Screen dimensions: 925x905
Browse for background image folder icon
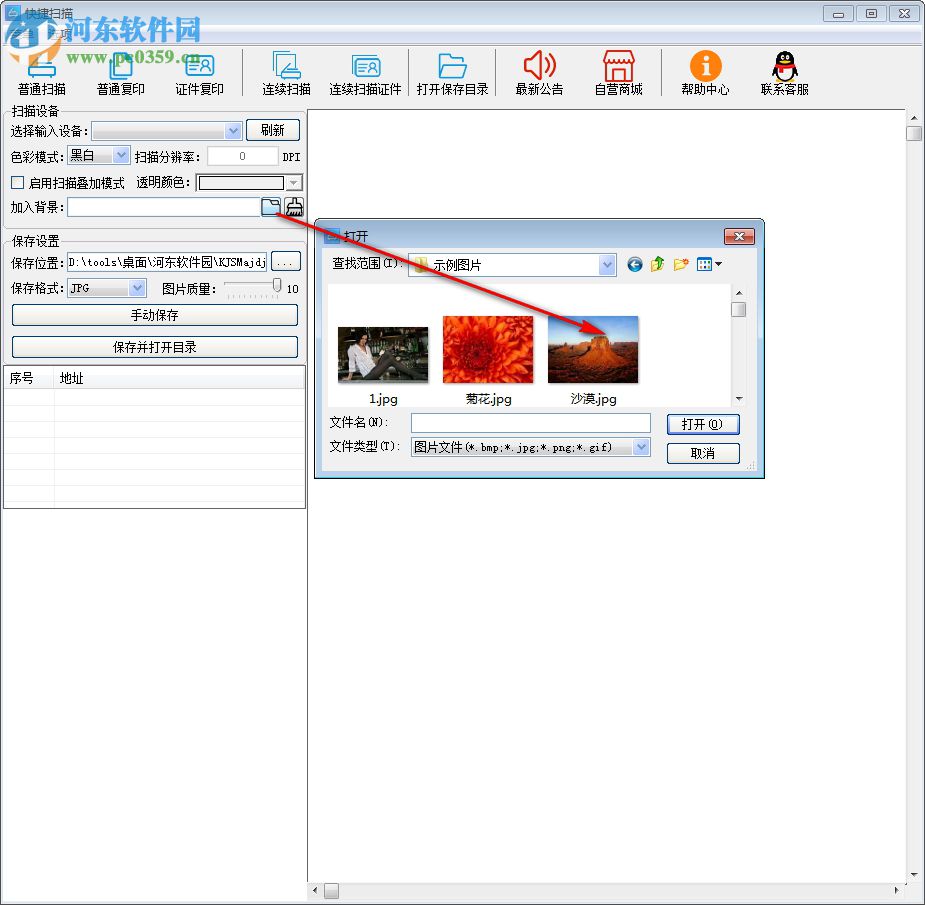tap(271, 206)
